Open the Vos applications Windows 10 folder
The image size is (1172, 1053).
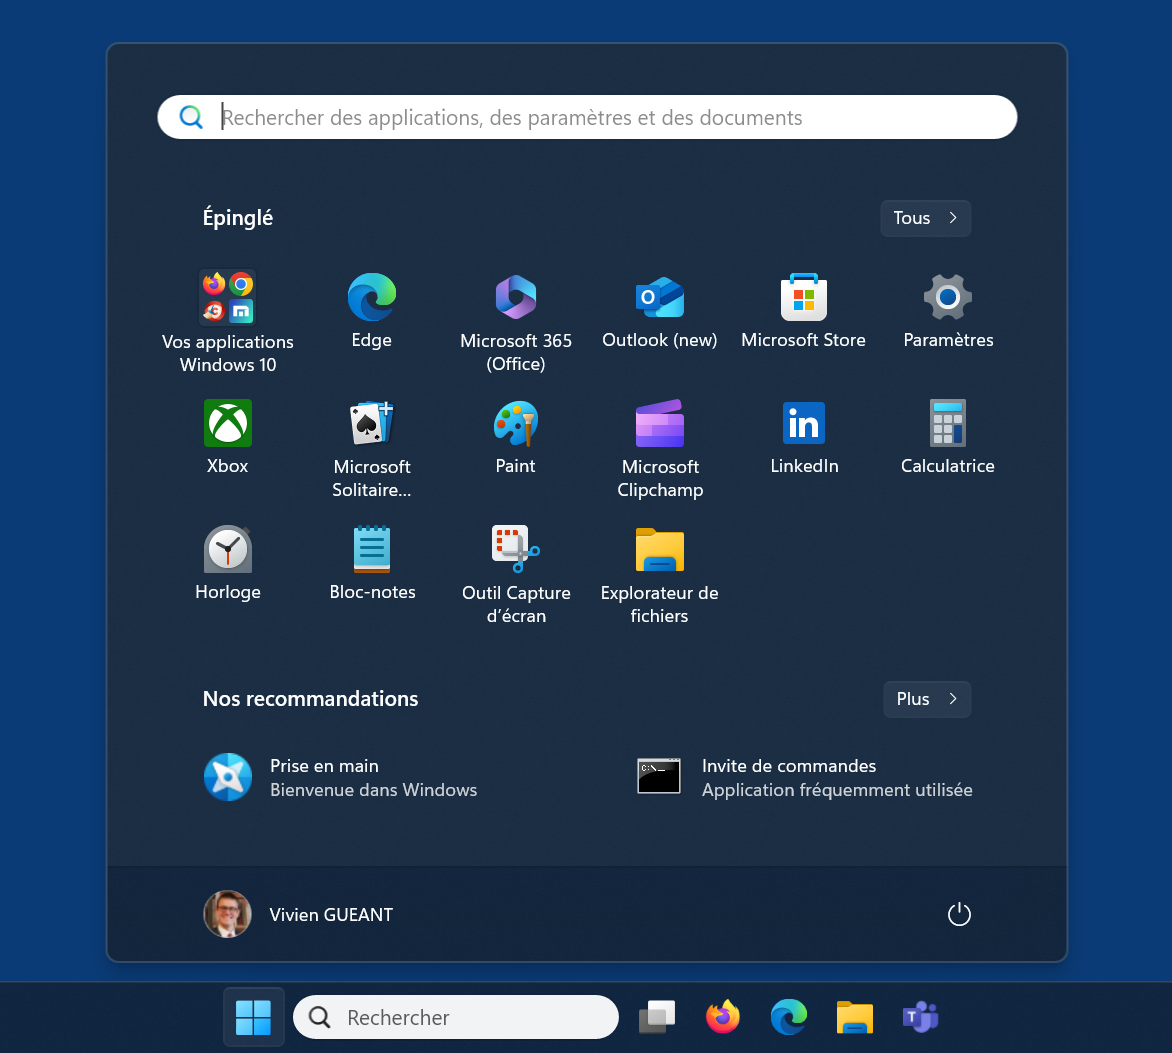(x=227, y=321)
